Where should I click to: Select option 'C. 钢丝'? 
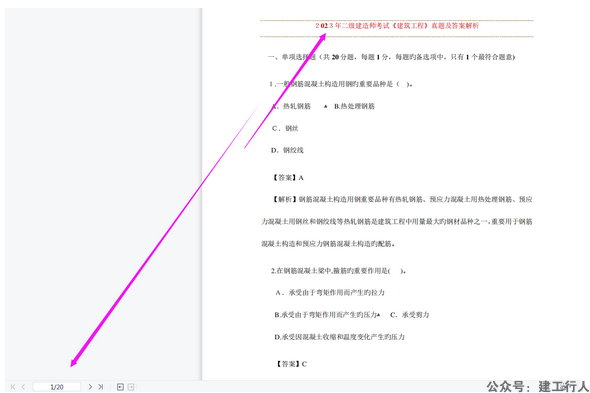(285, 128)
